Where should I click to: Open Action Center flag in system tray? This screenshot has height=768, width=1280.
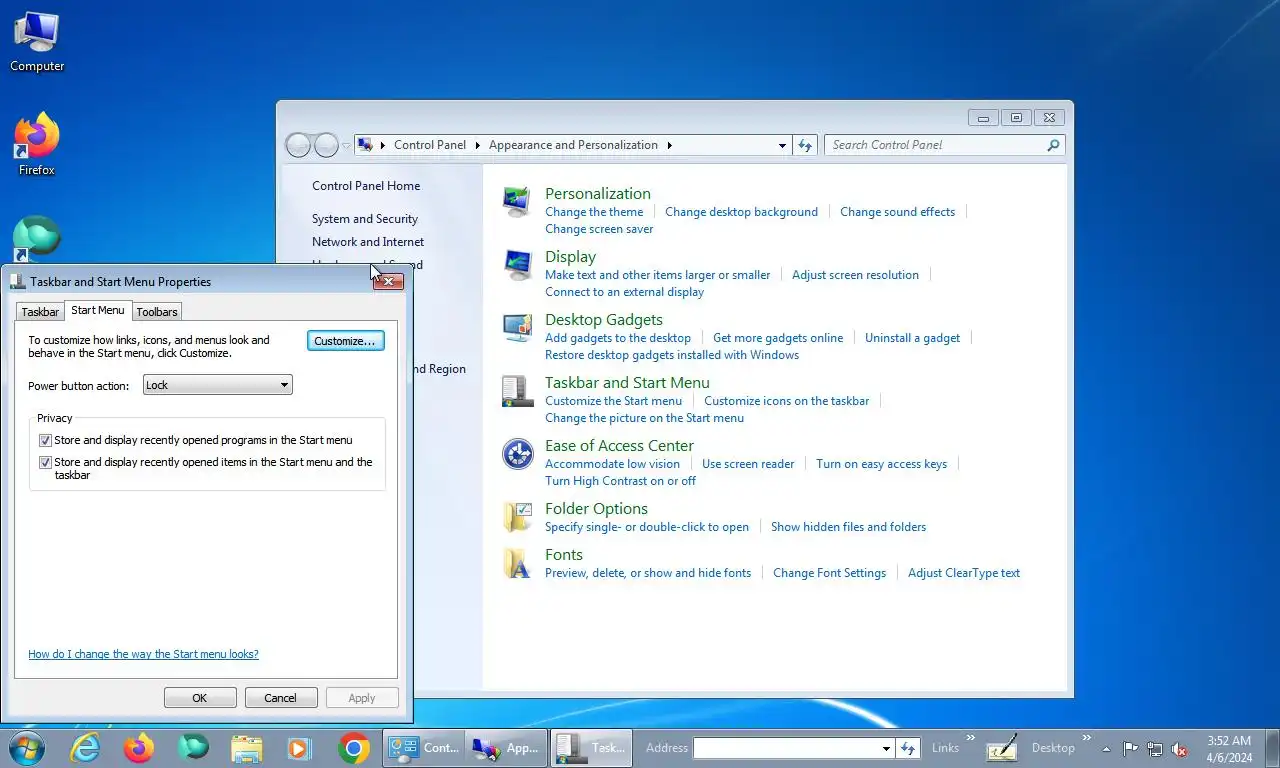(1130, 748)
